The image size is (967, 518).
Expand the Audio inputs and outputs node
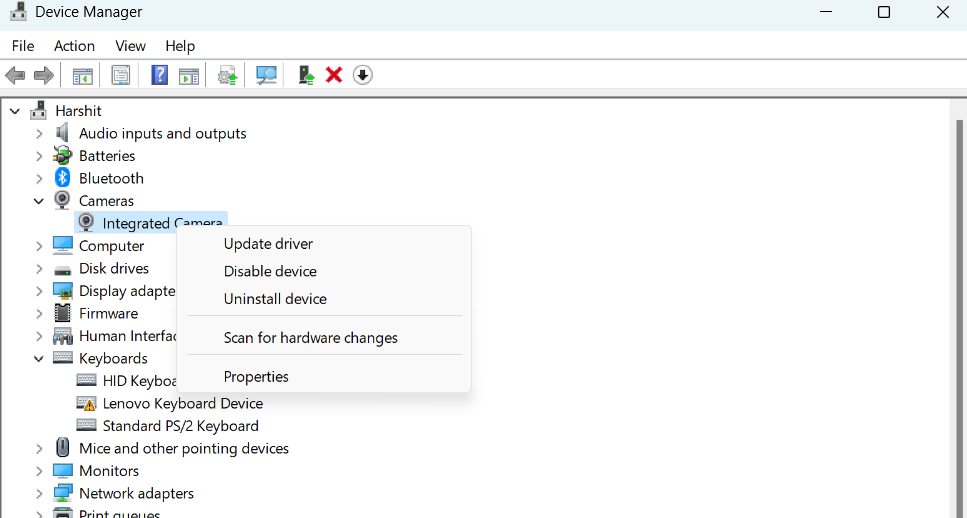pyautogui.click(x=39, y=134)
